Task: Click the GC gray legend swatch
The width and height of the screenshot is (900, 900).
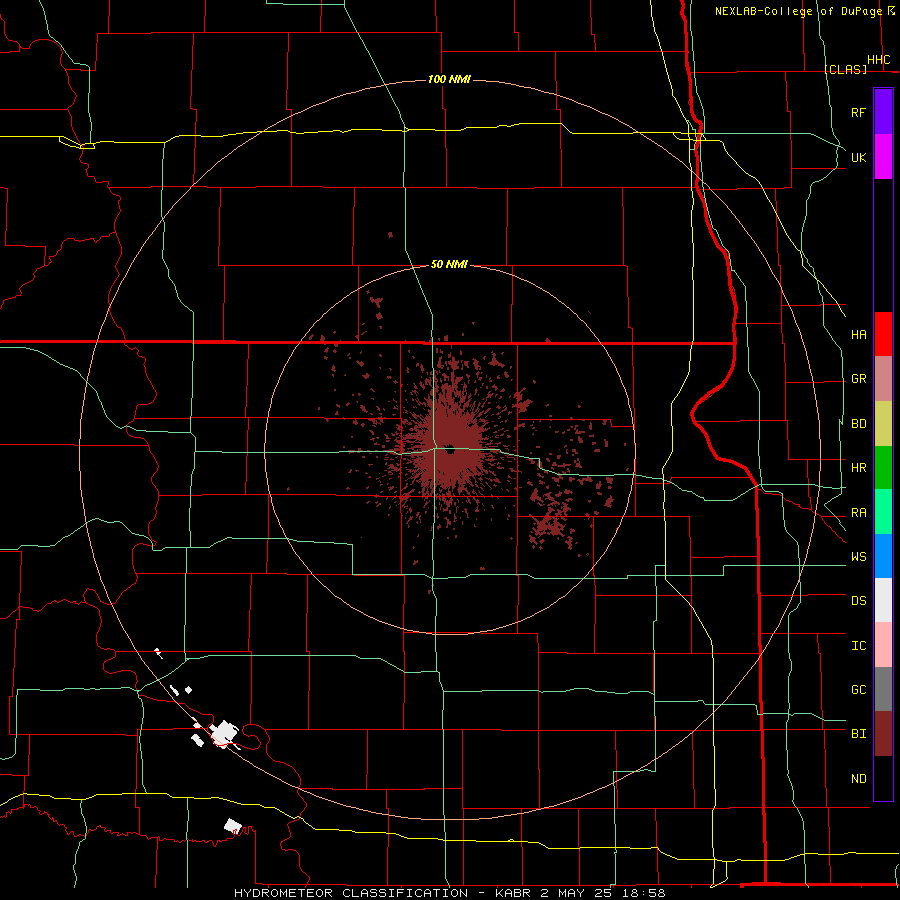Action: coord(883,689)
